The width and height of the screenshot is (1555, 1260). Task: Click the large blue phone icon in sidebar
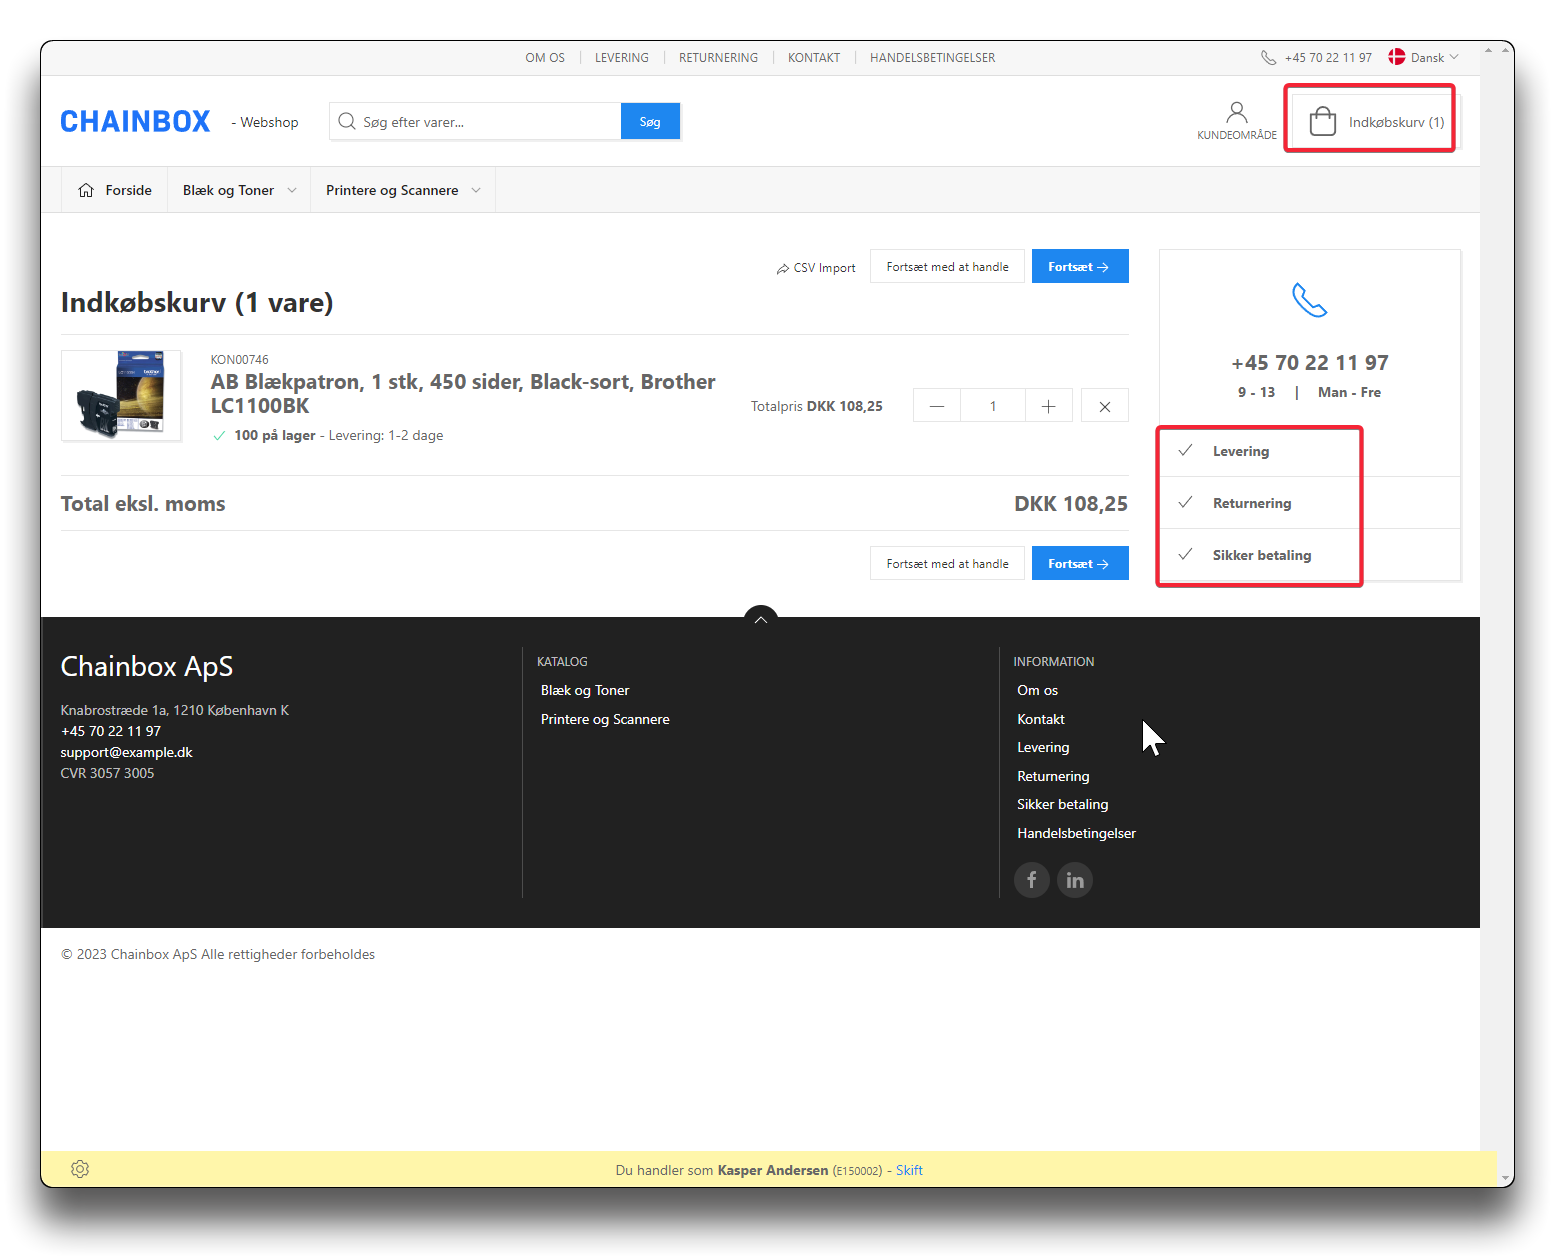point(1310,300)
